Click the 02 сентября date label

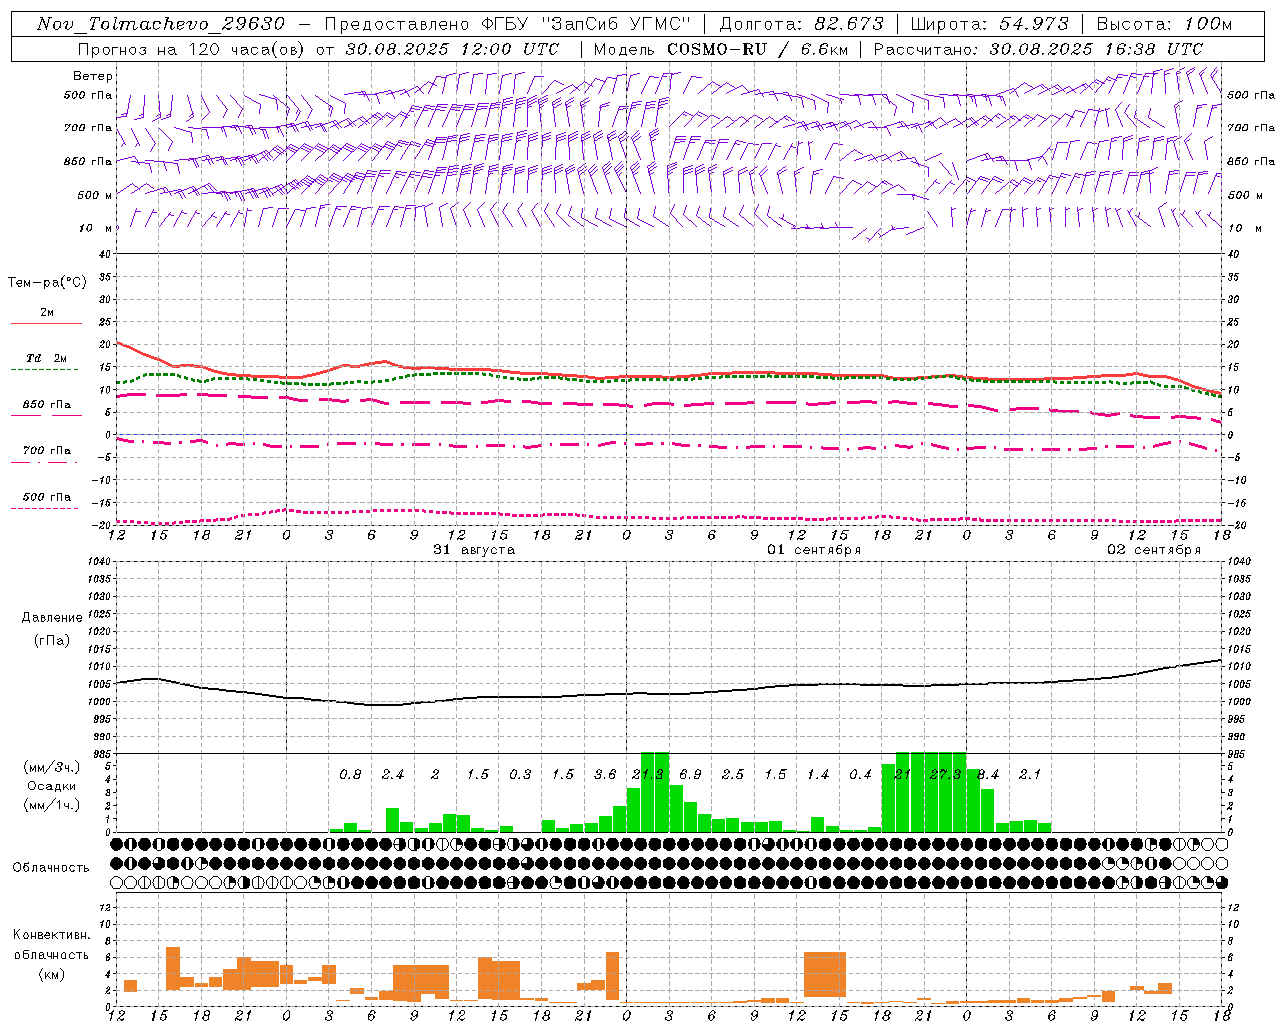coord(1154,550)
